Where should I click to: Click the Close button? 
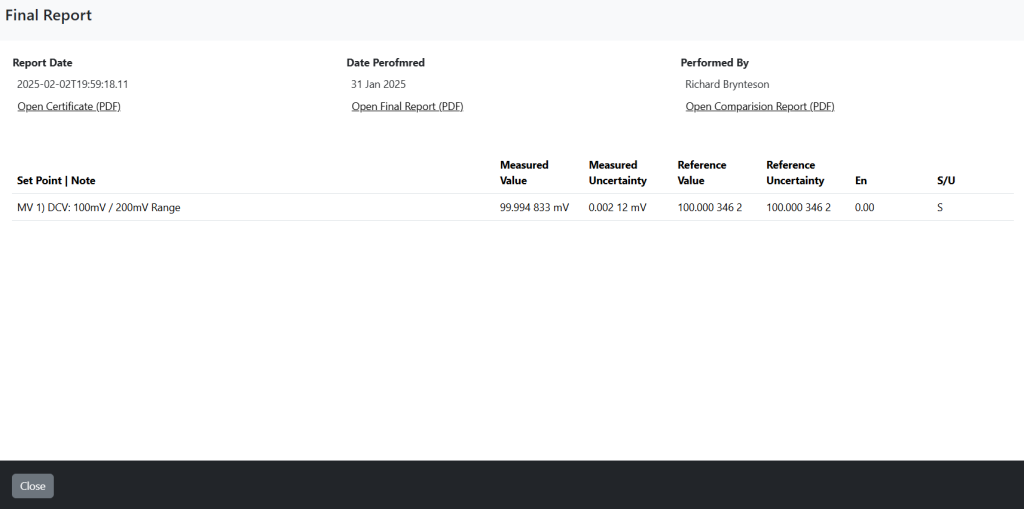point(33,486)
